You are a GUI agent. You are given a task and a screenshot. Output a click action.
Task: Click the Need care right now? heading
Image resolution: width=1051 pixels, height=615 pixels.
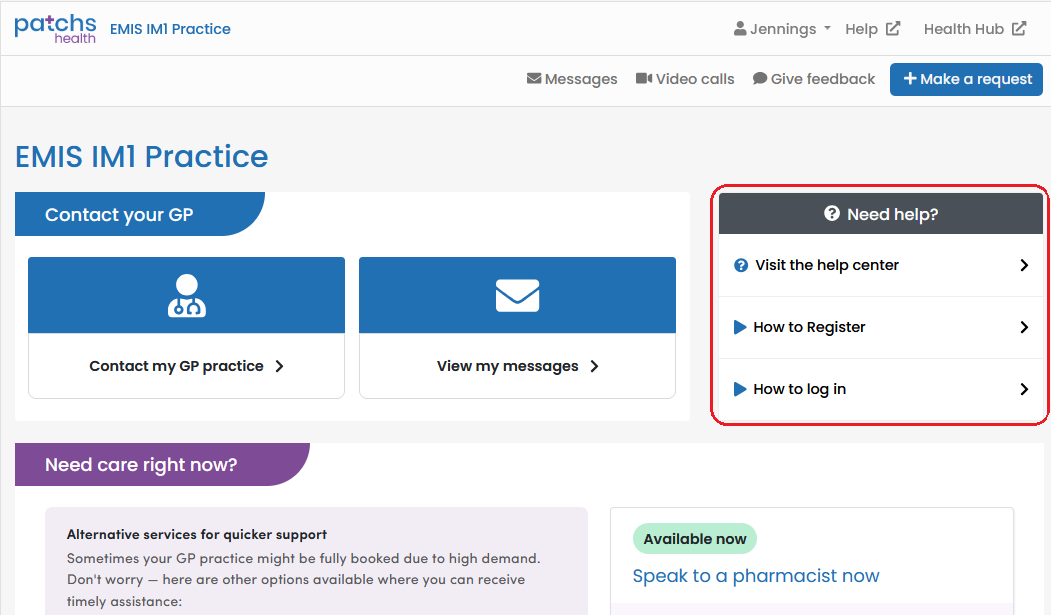141,464
